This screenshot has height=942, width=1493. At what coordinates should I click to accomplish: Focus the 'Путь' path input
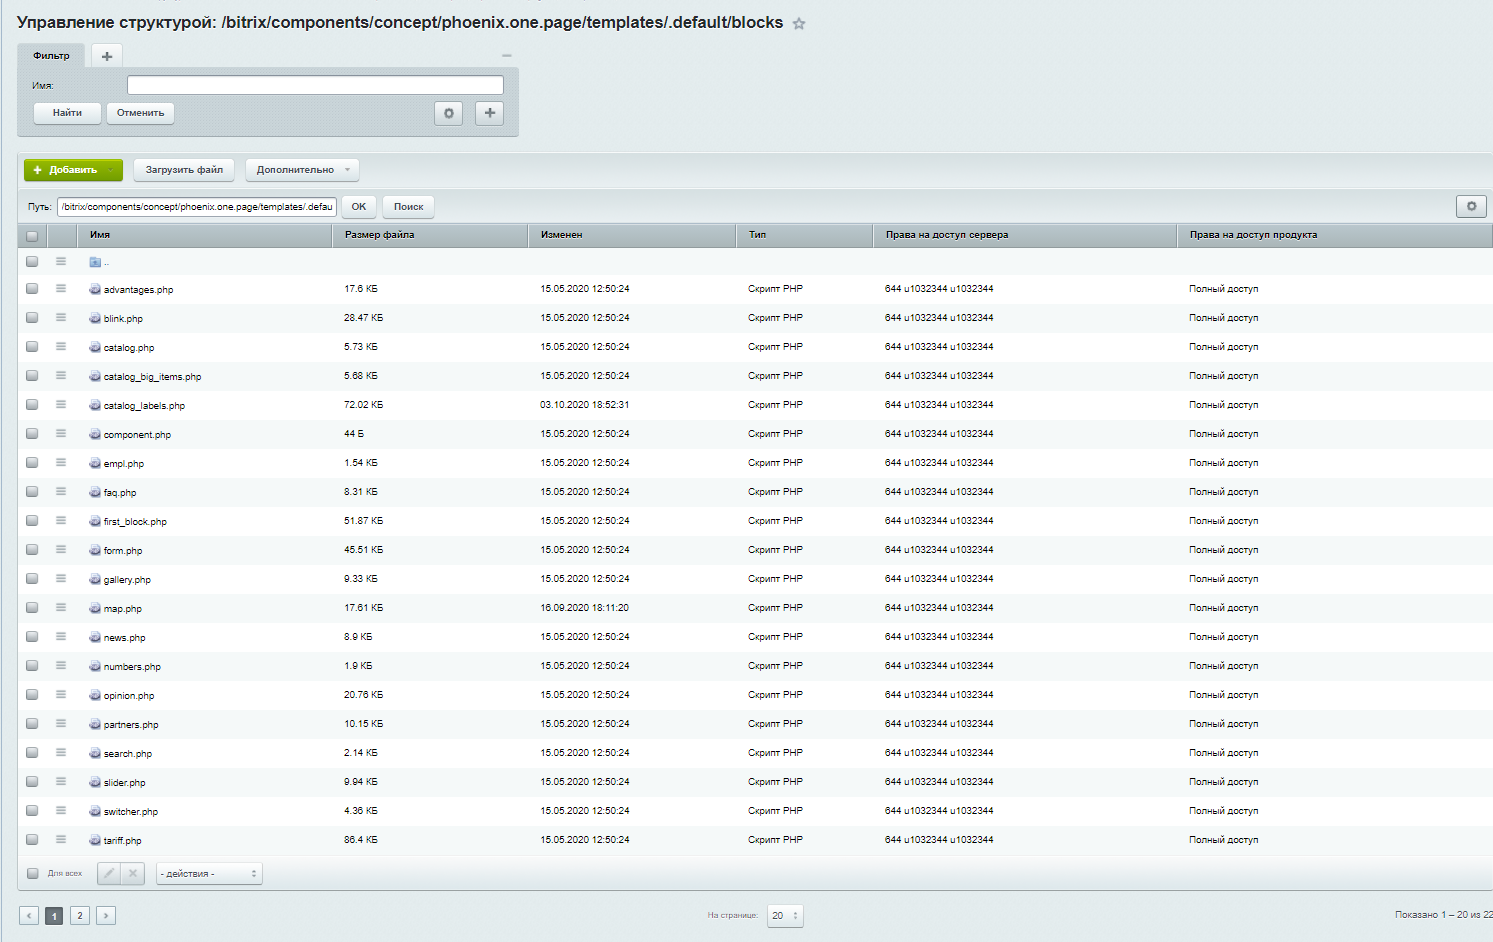point(197,207)
